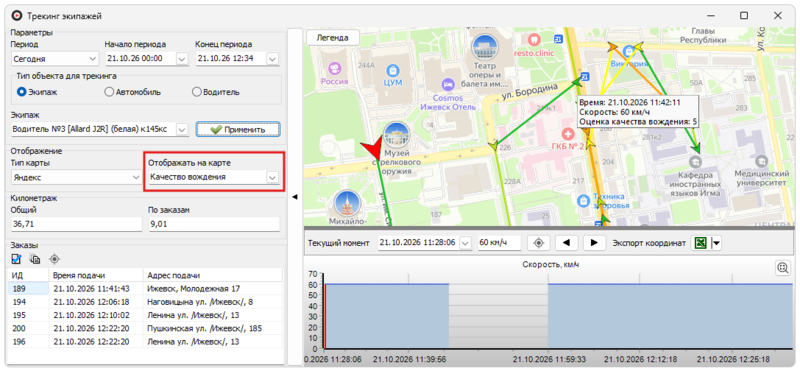Click the Михайло landmark icon on map

pyautogui.click(x=347, y=203)
